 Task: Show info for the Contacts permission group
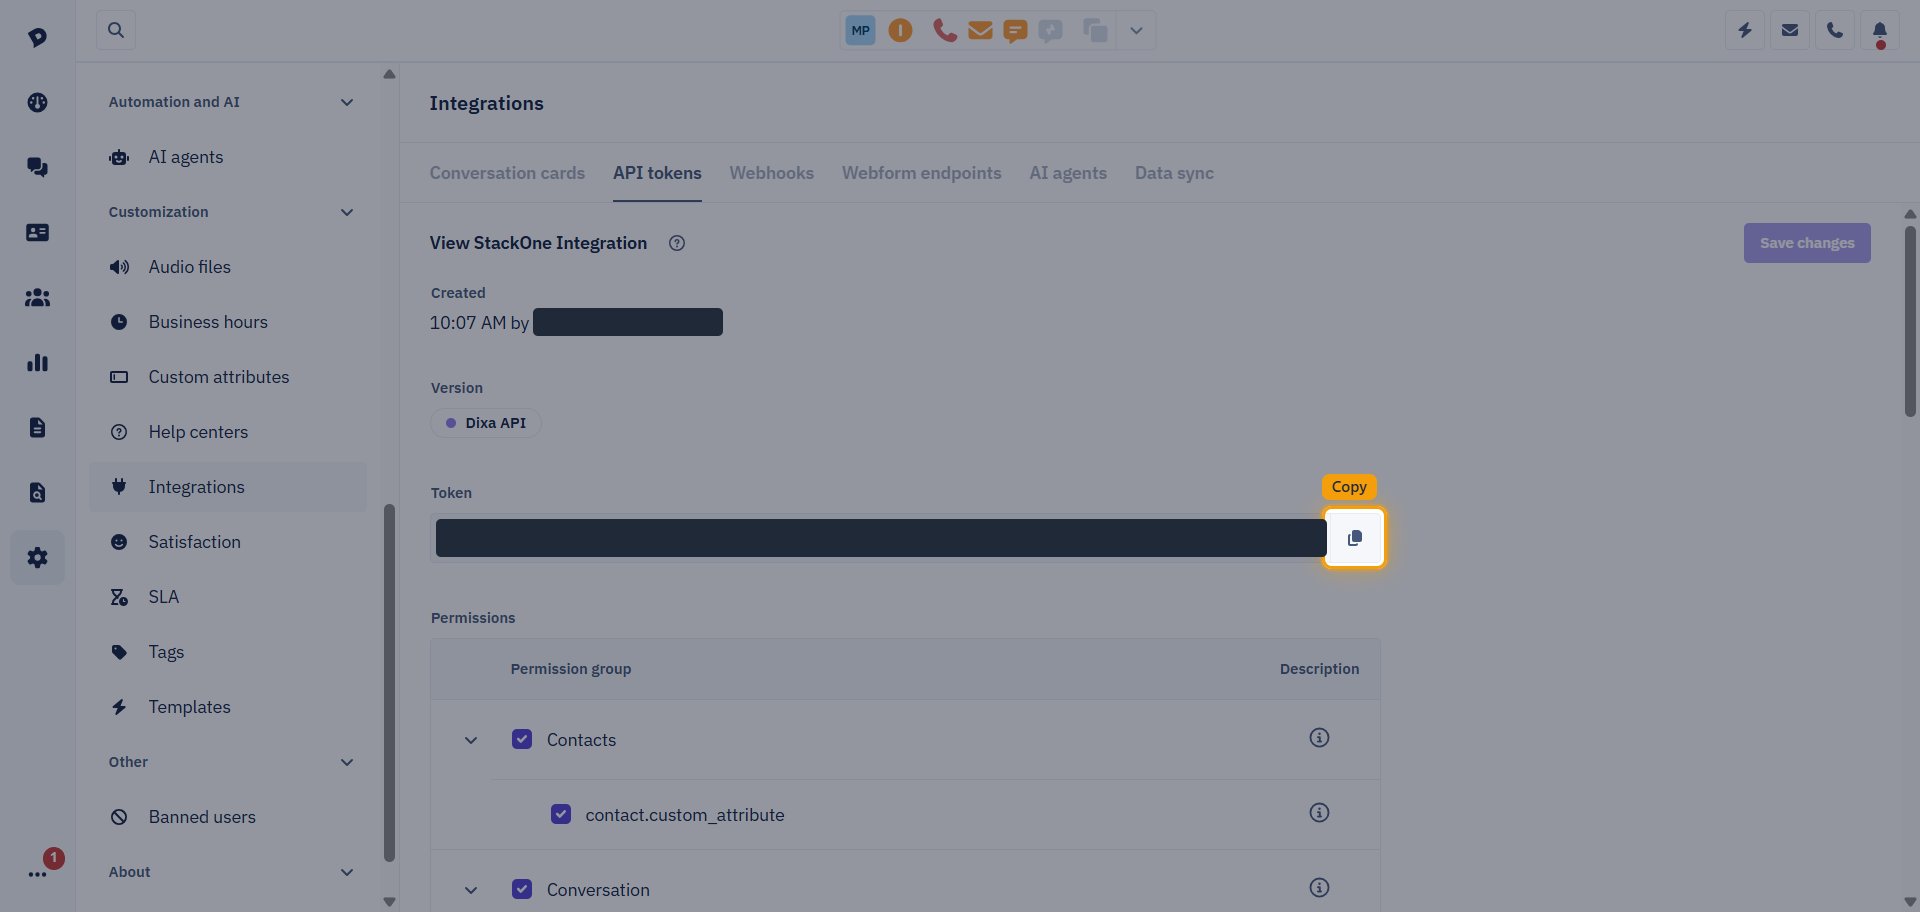pyautogui.click(x=1319, y=738)
